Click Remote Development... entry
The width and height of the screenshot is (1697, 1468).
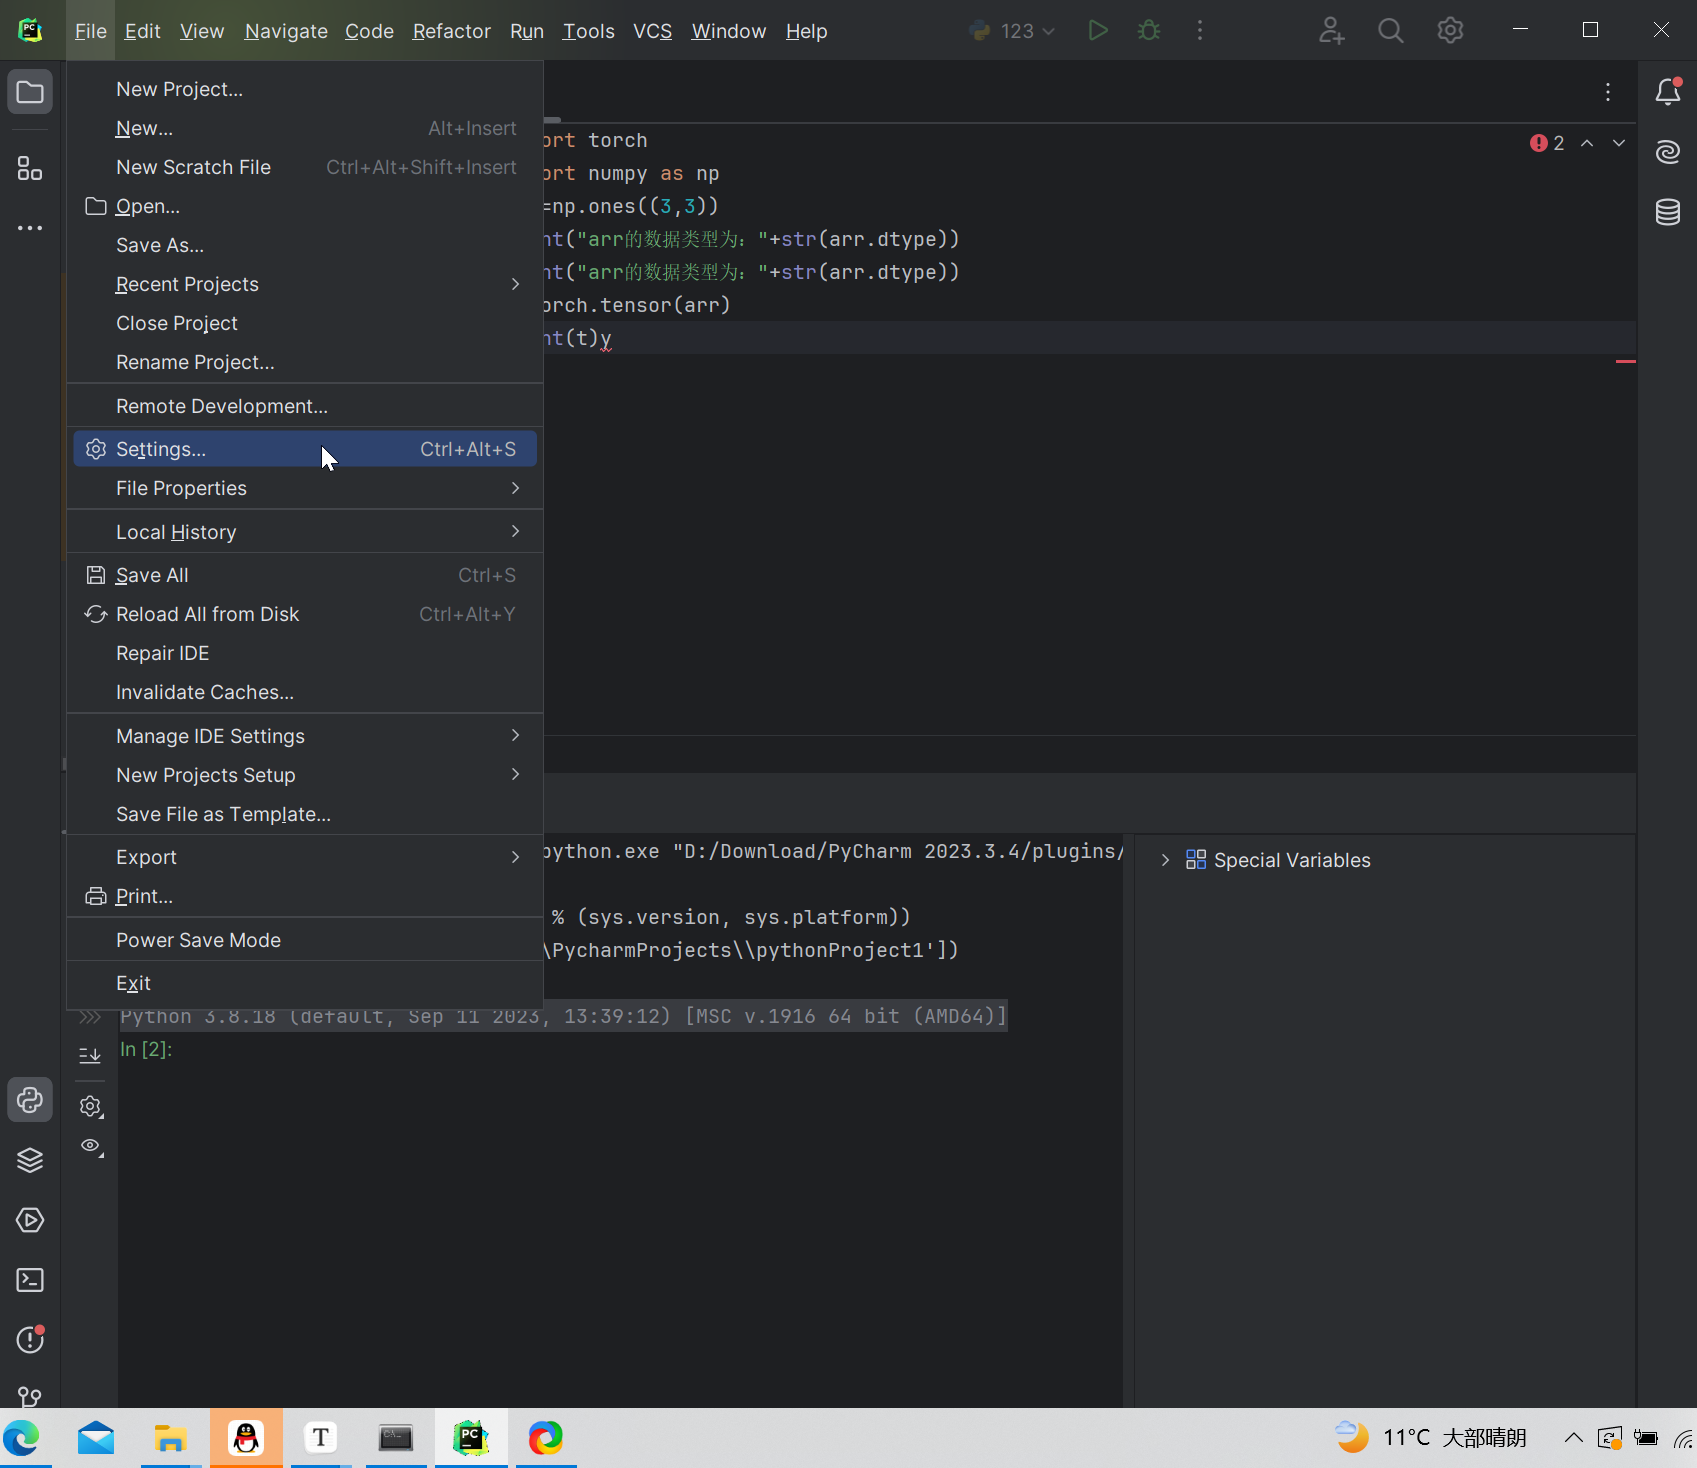[x=305, y=406]
